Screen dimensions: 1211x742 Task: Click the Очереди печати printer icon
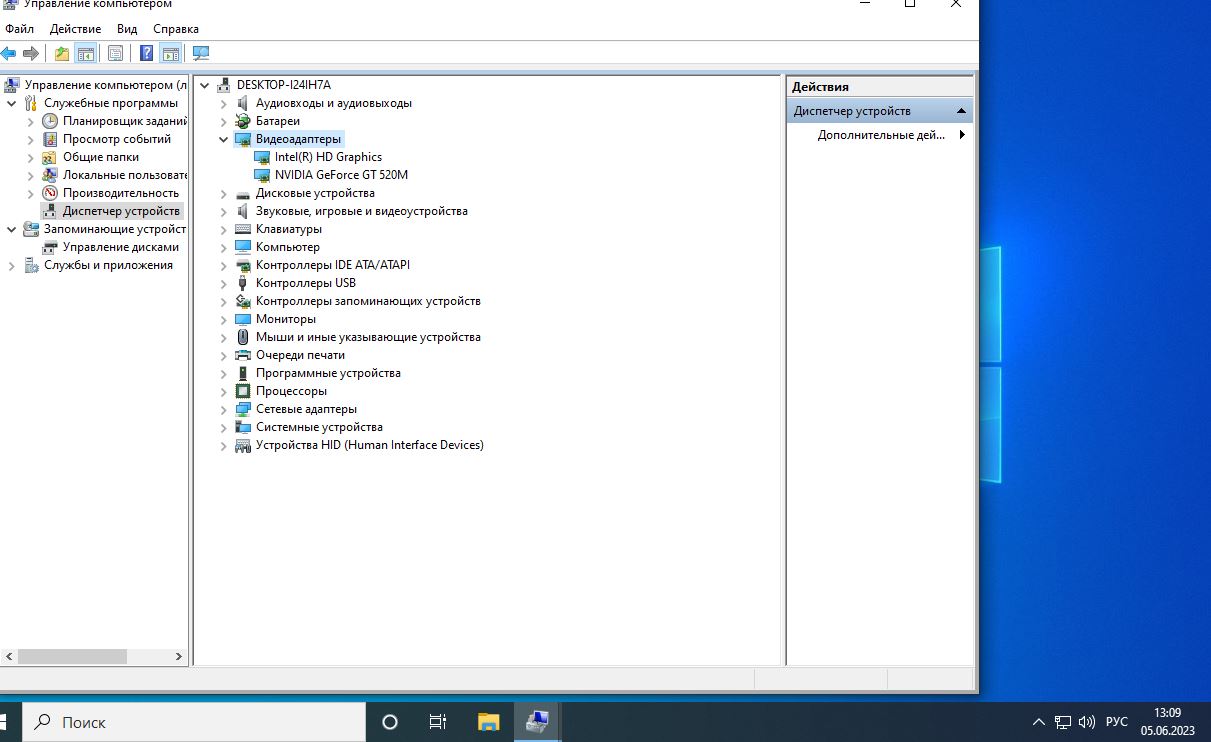pyautogui.click(x=243, y=355)
